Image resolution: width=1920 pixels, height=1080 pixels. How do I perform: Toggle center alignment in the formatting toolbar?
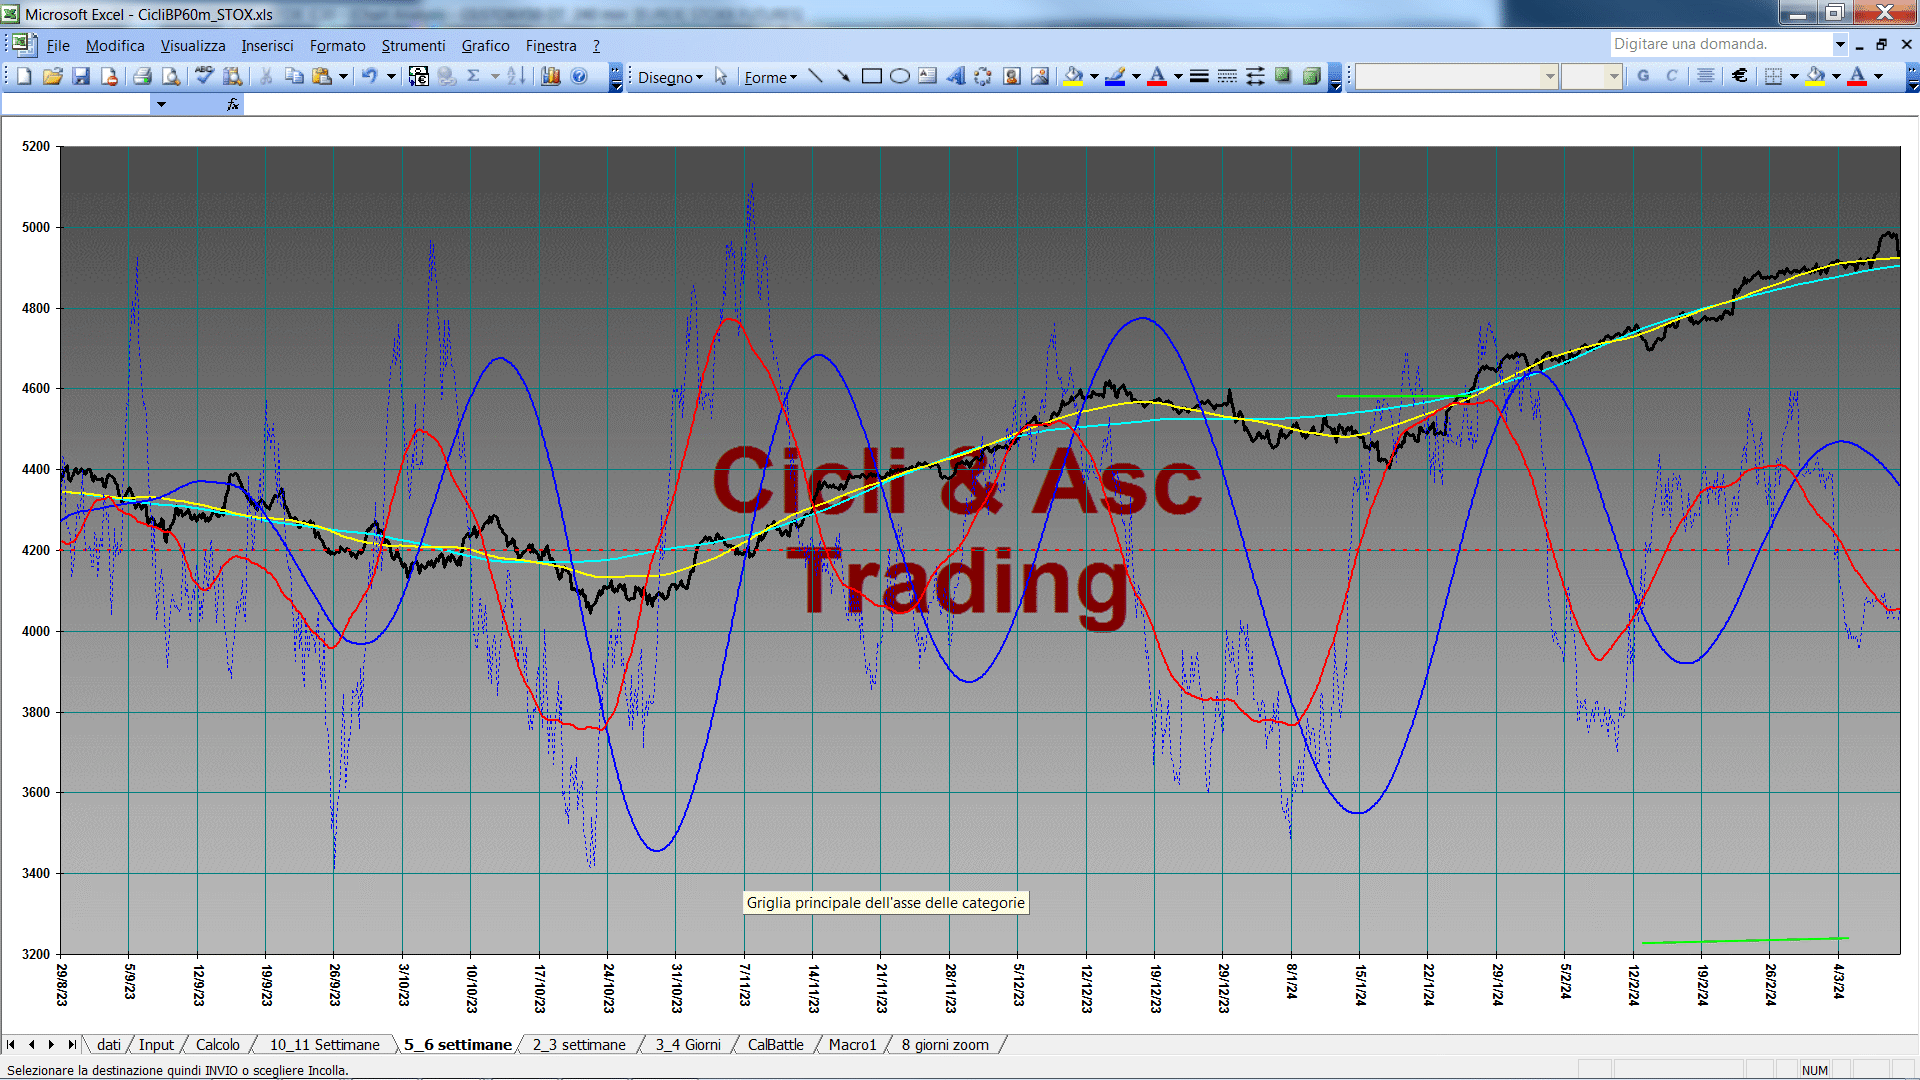tap(1706, 77)
